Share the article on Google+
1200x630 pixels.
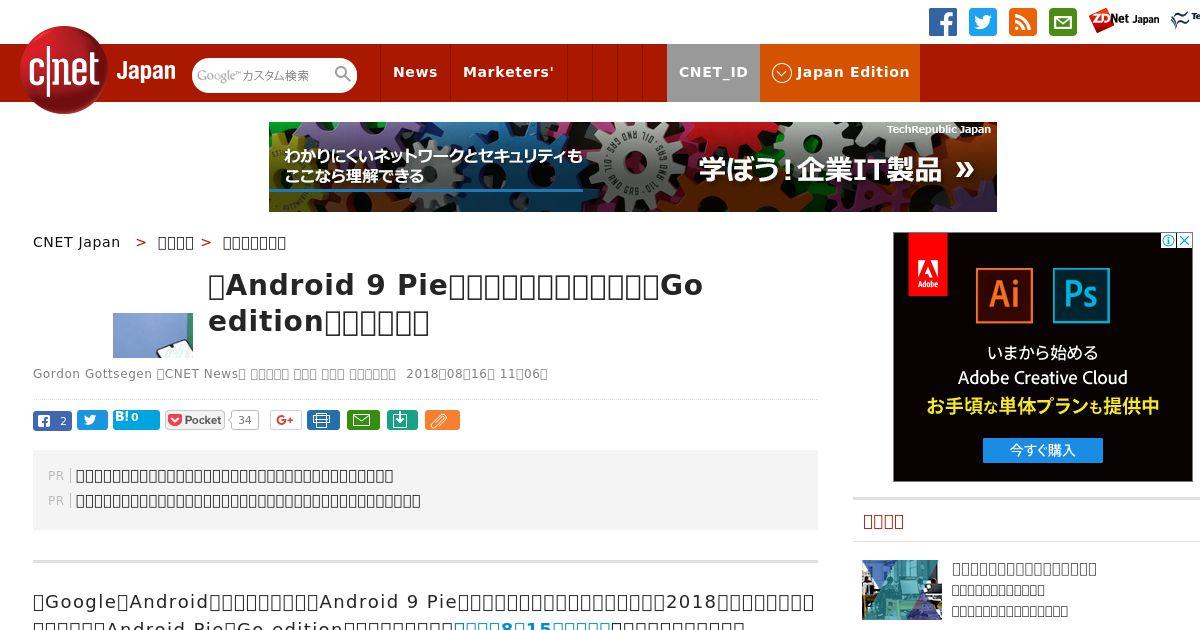[286, 421]
